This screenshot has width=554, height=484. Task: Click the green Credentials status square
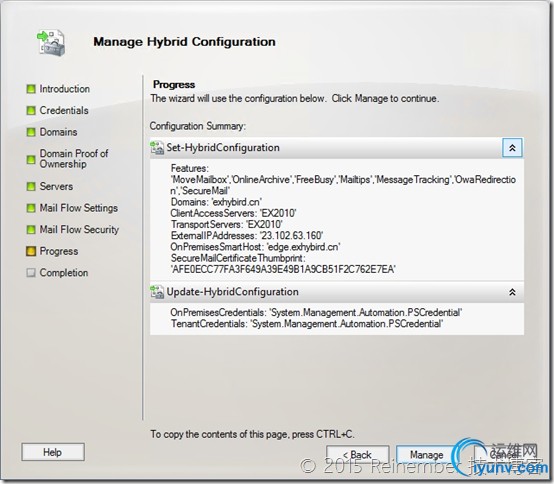(x=31, y=111)
